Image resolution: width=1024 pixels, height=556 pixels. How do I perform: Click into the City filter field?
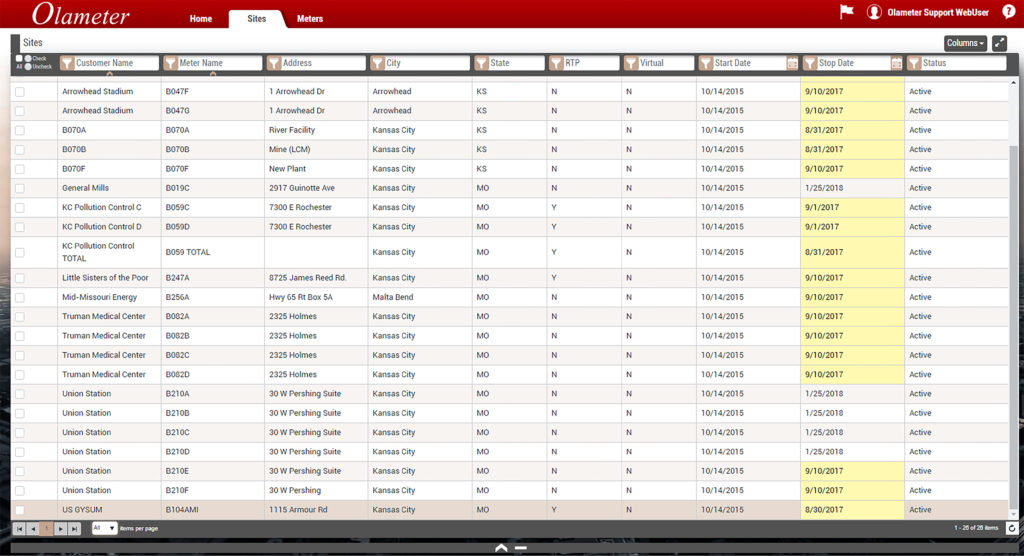click(426, 63)
